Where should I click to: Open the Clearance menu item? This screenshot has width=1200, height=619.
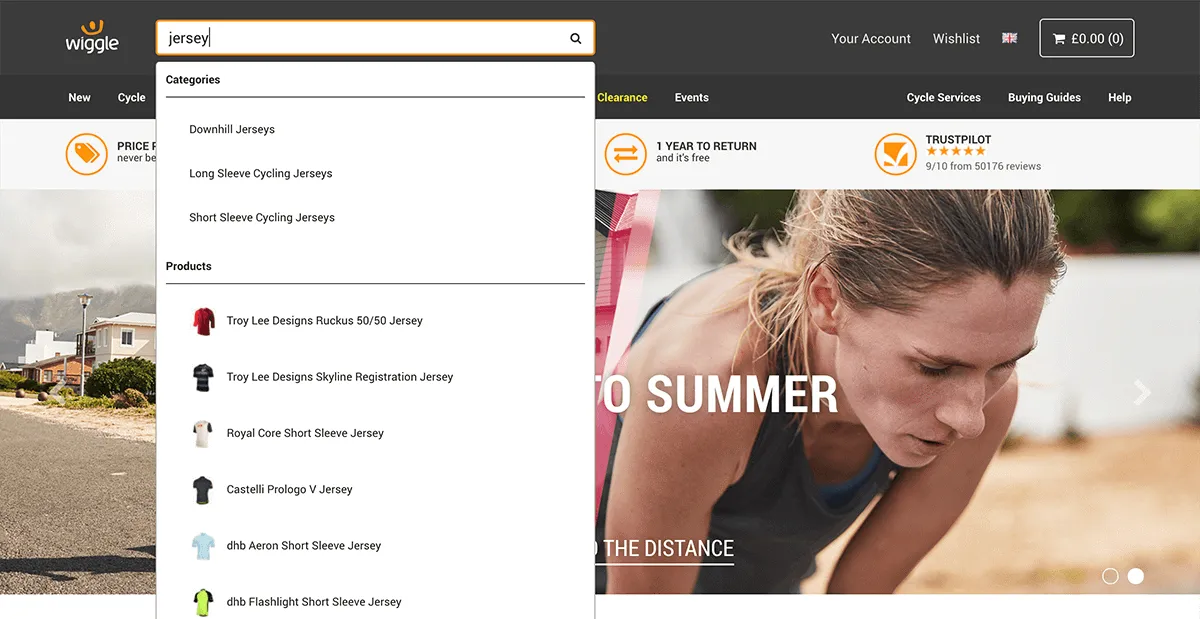pos(622,97)
